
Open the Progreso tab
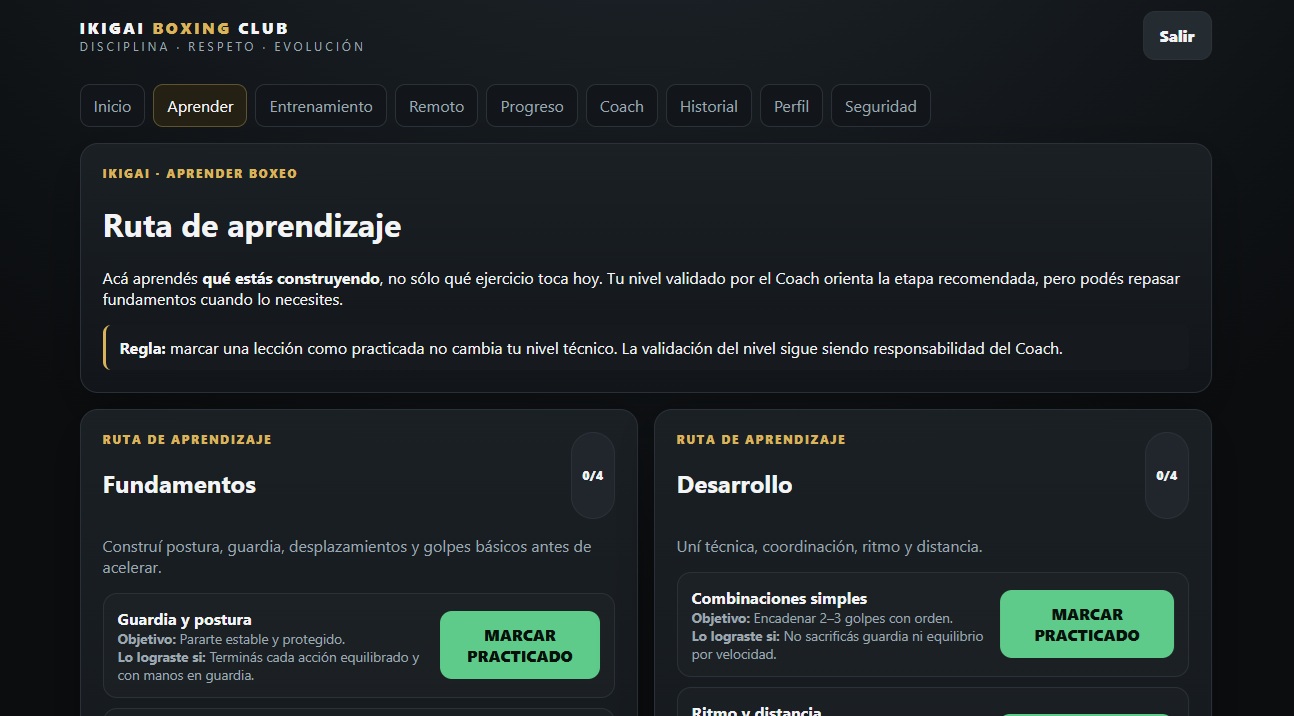pyautogui.click(x=532, y=106)
